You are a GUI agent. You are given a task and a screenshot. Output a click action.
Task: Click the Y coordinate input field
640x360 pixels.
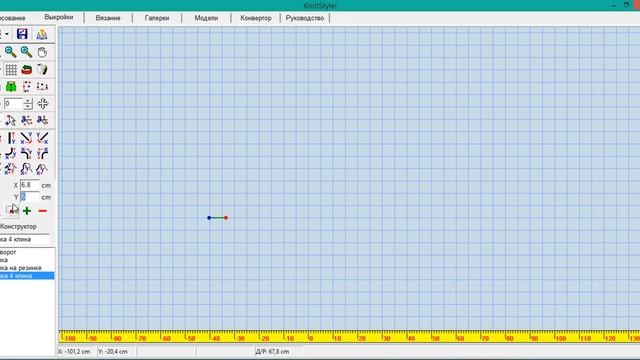[x=30, y=197]
